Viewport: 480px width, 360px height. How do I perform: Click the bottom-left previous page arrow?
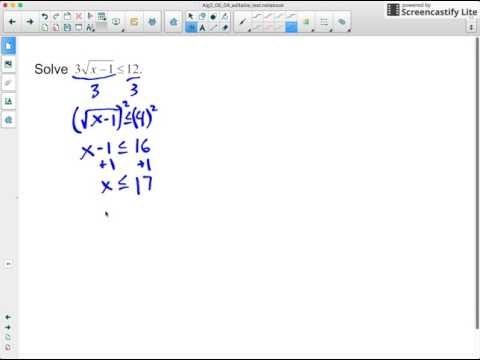(8, 317)
